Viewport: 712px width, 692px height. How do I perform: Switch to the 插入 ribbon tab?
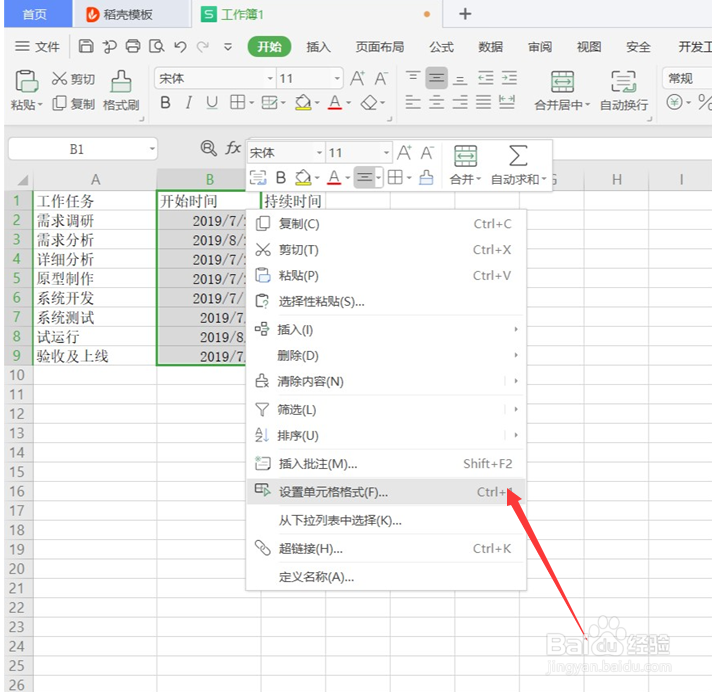click(318, 47)
